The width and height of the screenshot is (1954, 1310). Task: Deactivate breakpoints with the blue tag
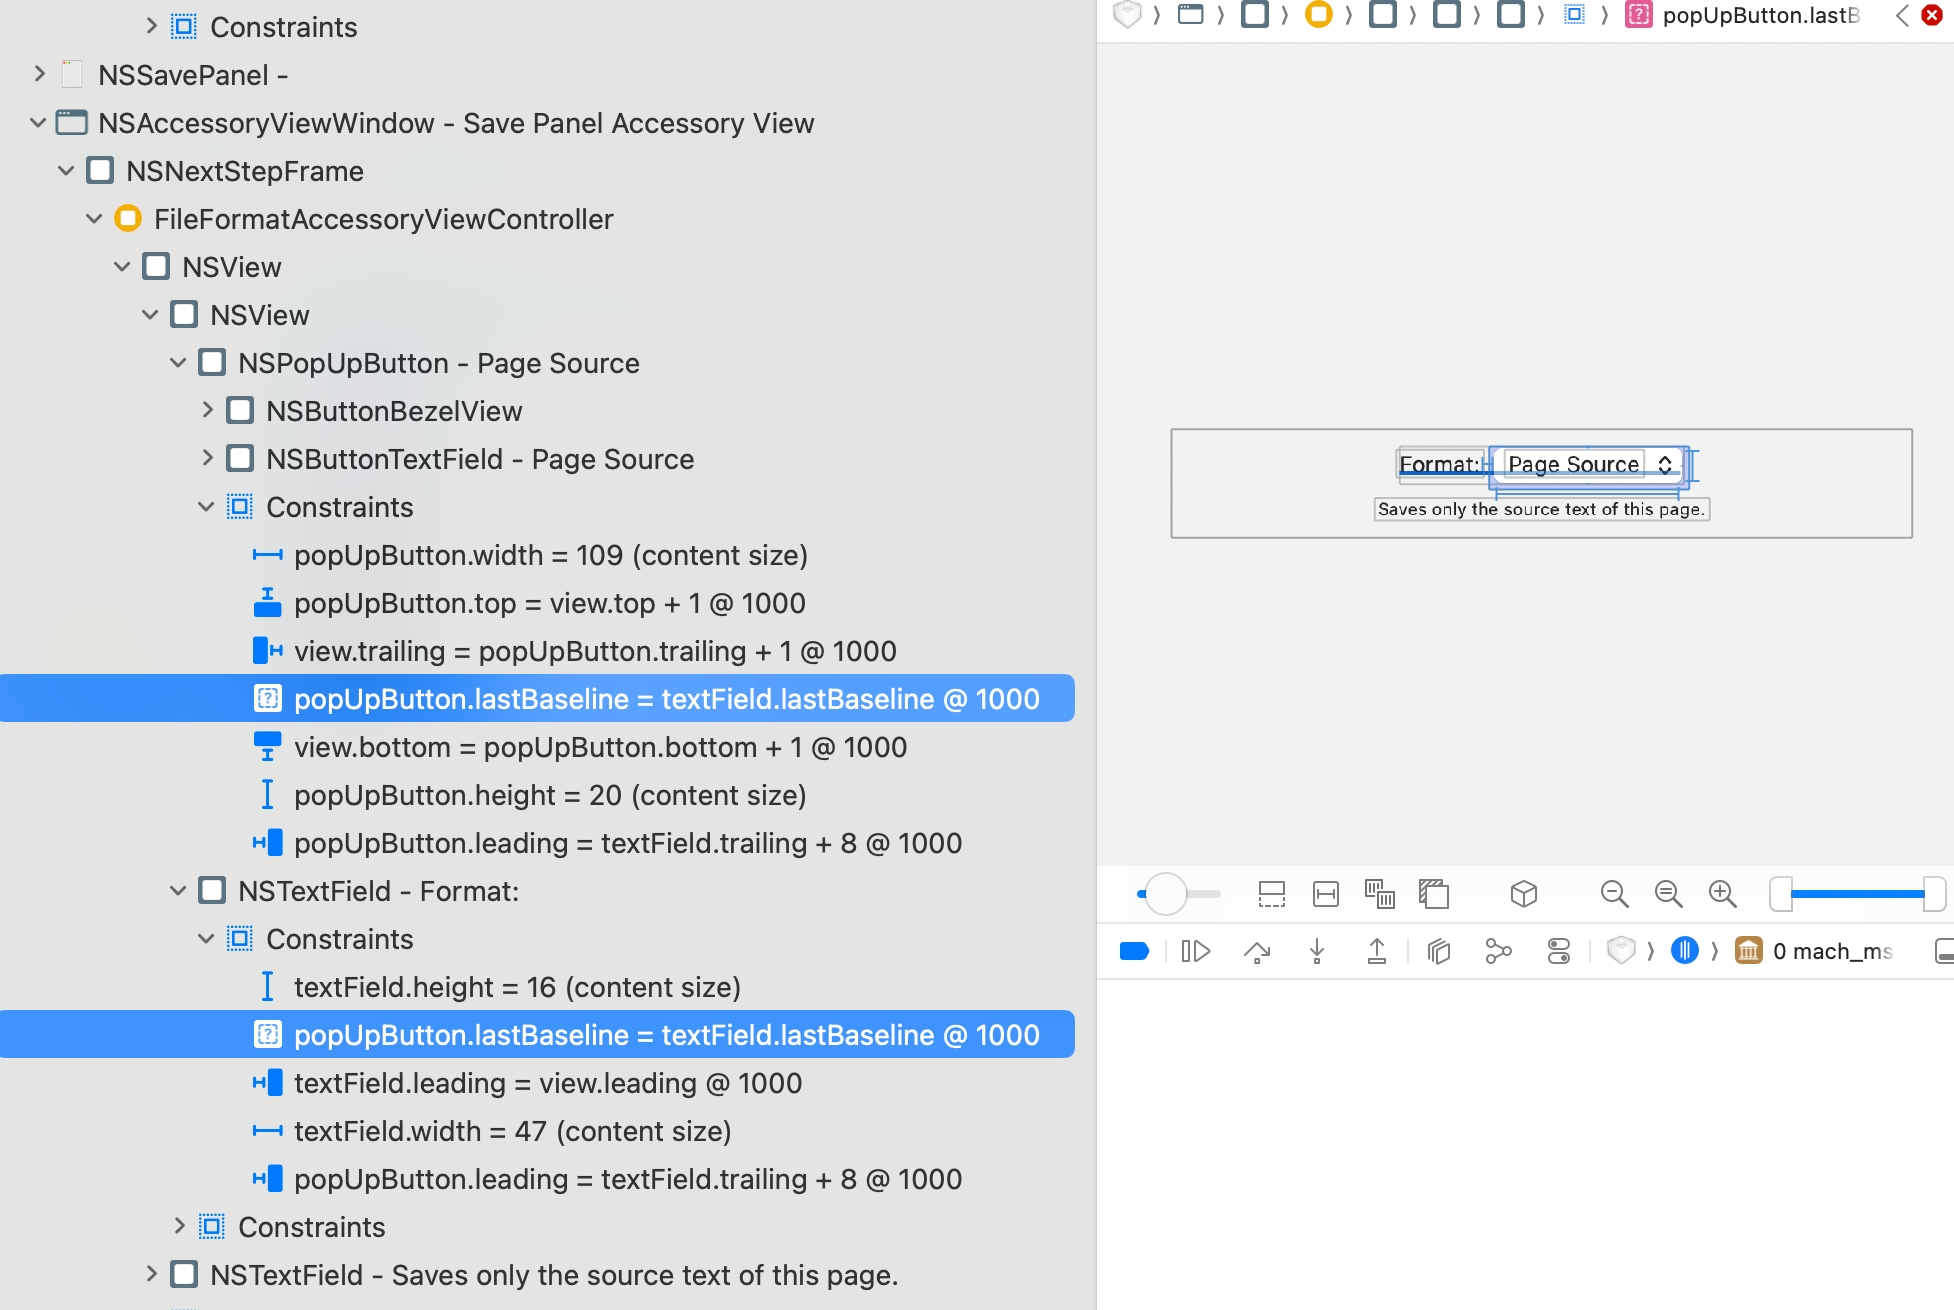(x=1134, y=951)
